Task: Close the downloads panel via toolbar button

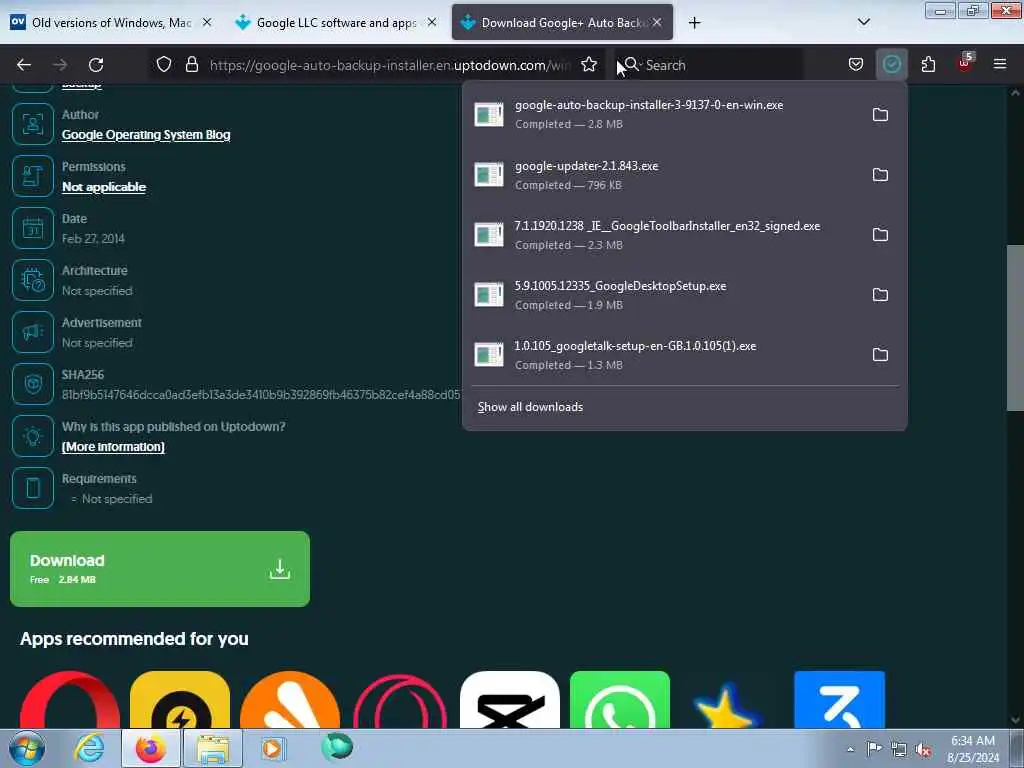Action: (891, 65)
